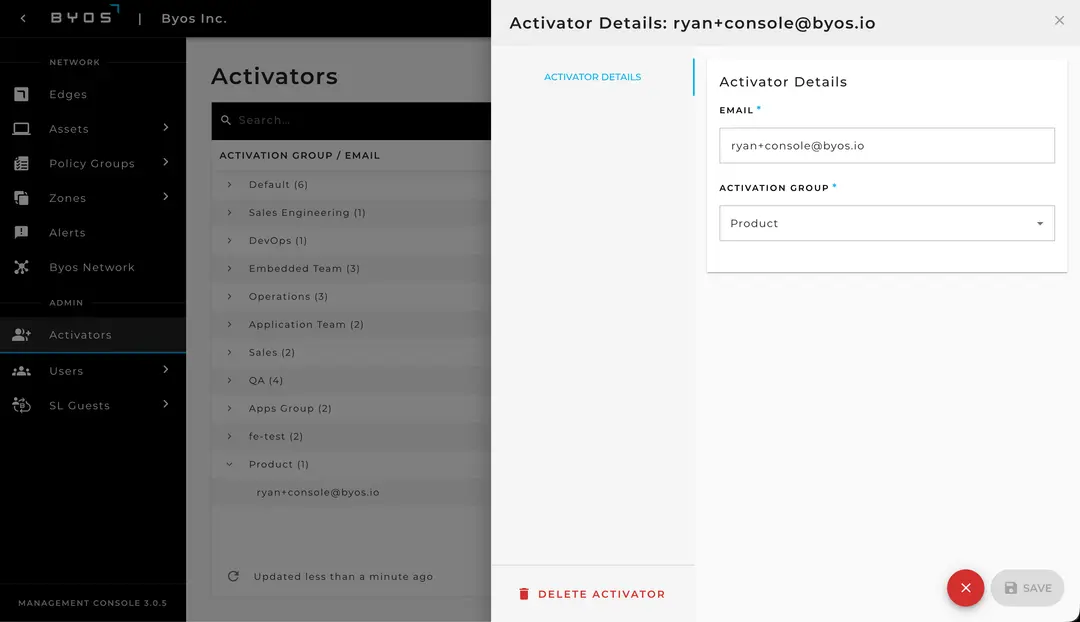Expand the Policy Groups submenu arrow
This screenshot has width=1080, height=622.
coord(165,162)
